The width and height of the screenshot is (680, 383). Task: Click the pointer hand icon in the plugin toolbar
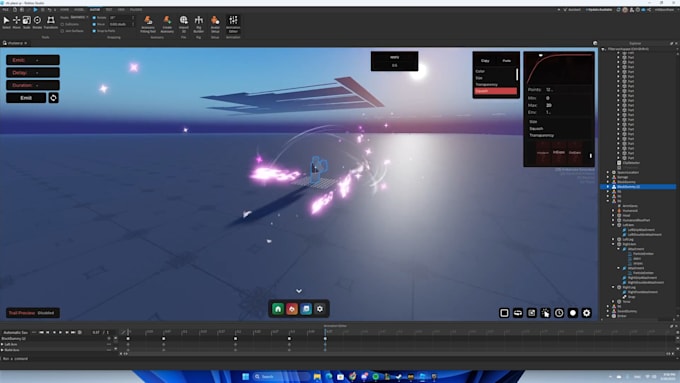(x=545, y=313)
